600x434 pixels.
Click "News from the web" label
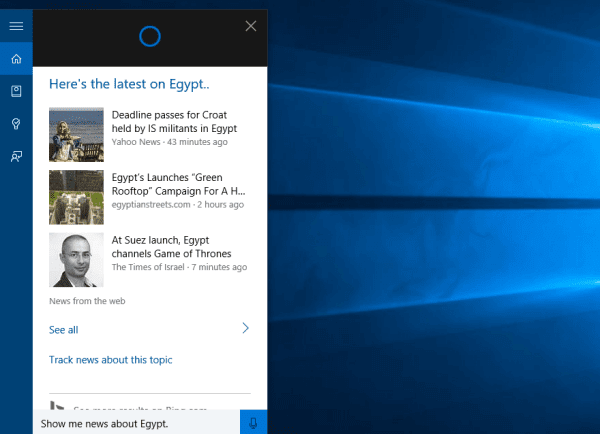tap(87, 301)
